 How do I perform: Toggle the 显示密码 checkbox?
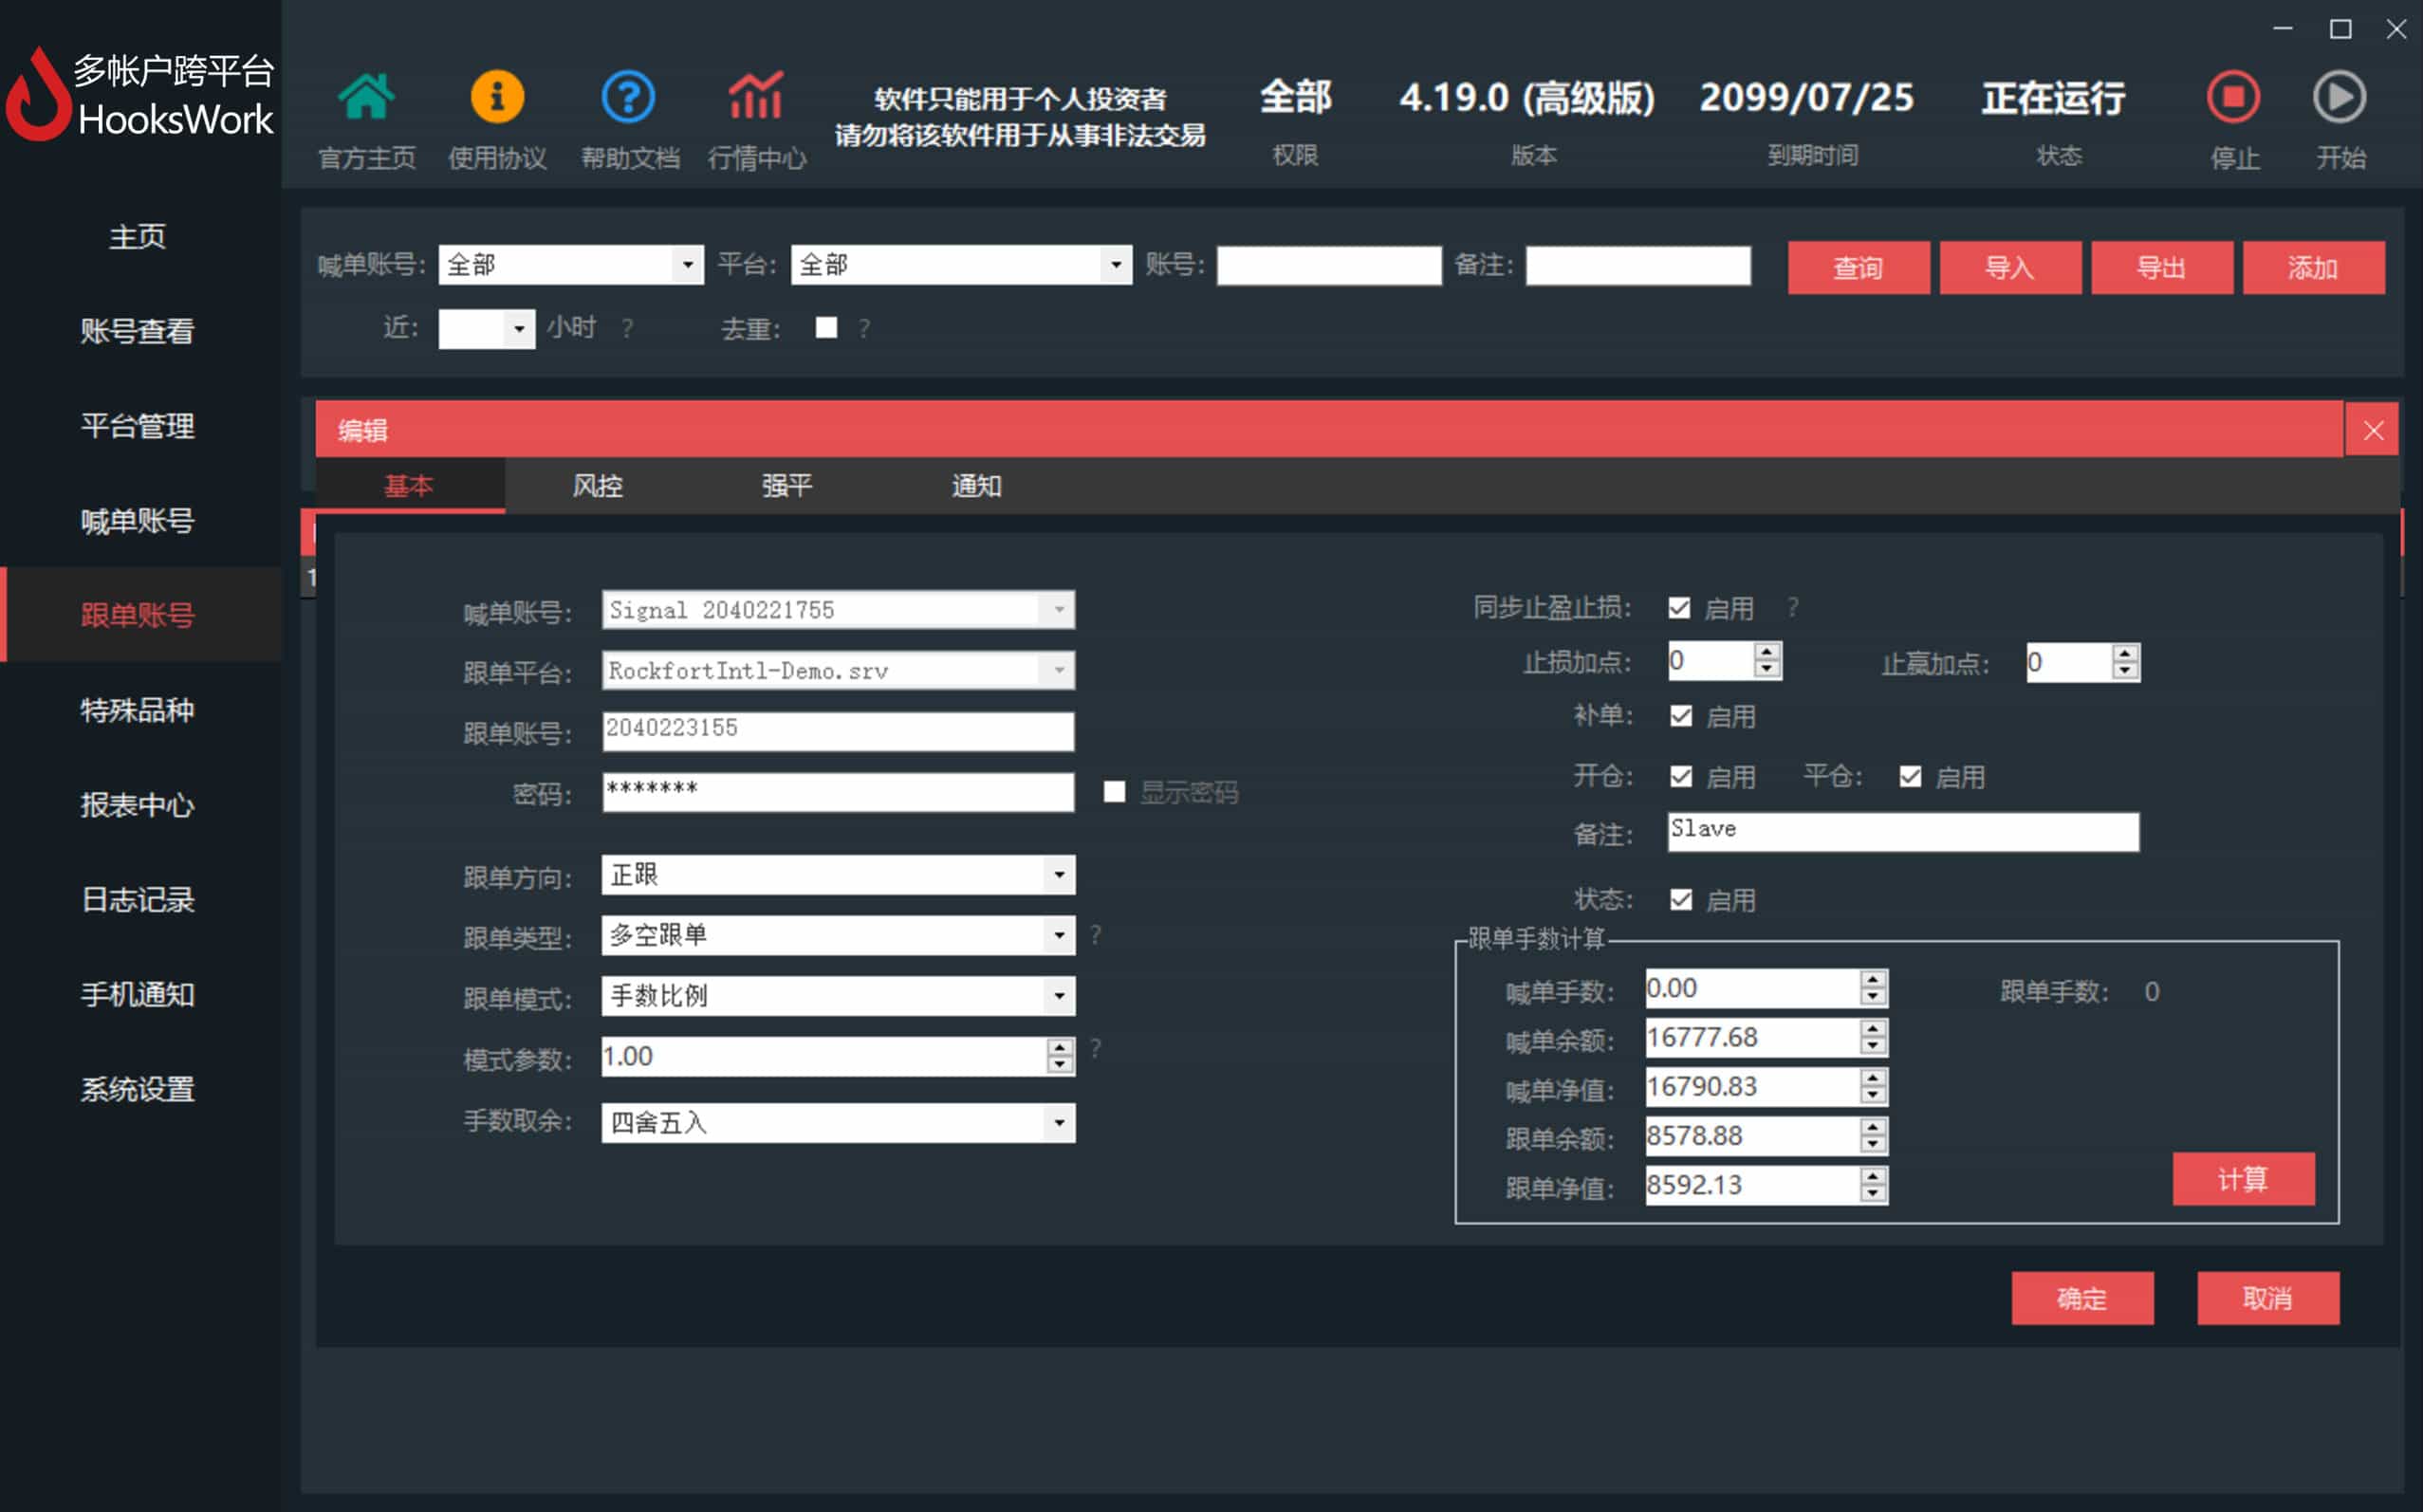1114,792
